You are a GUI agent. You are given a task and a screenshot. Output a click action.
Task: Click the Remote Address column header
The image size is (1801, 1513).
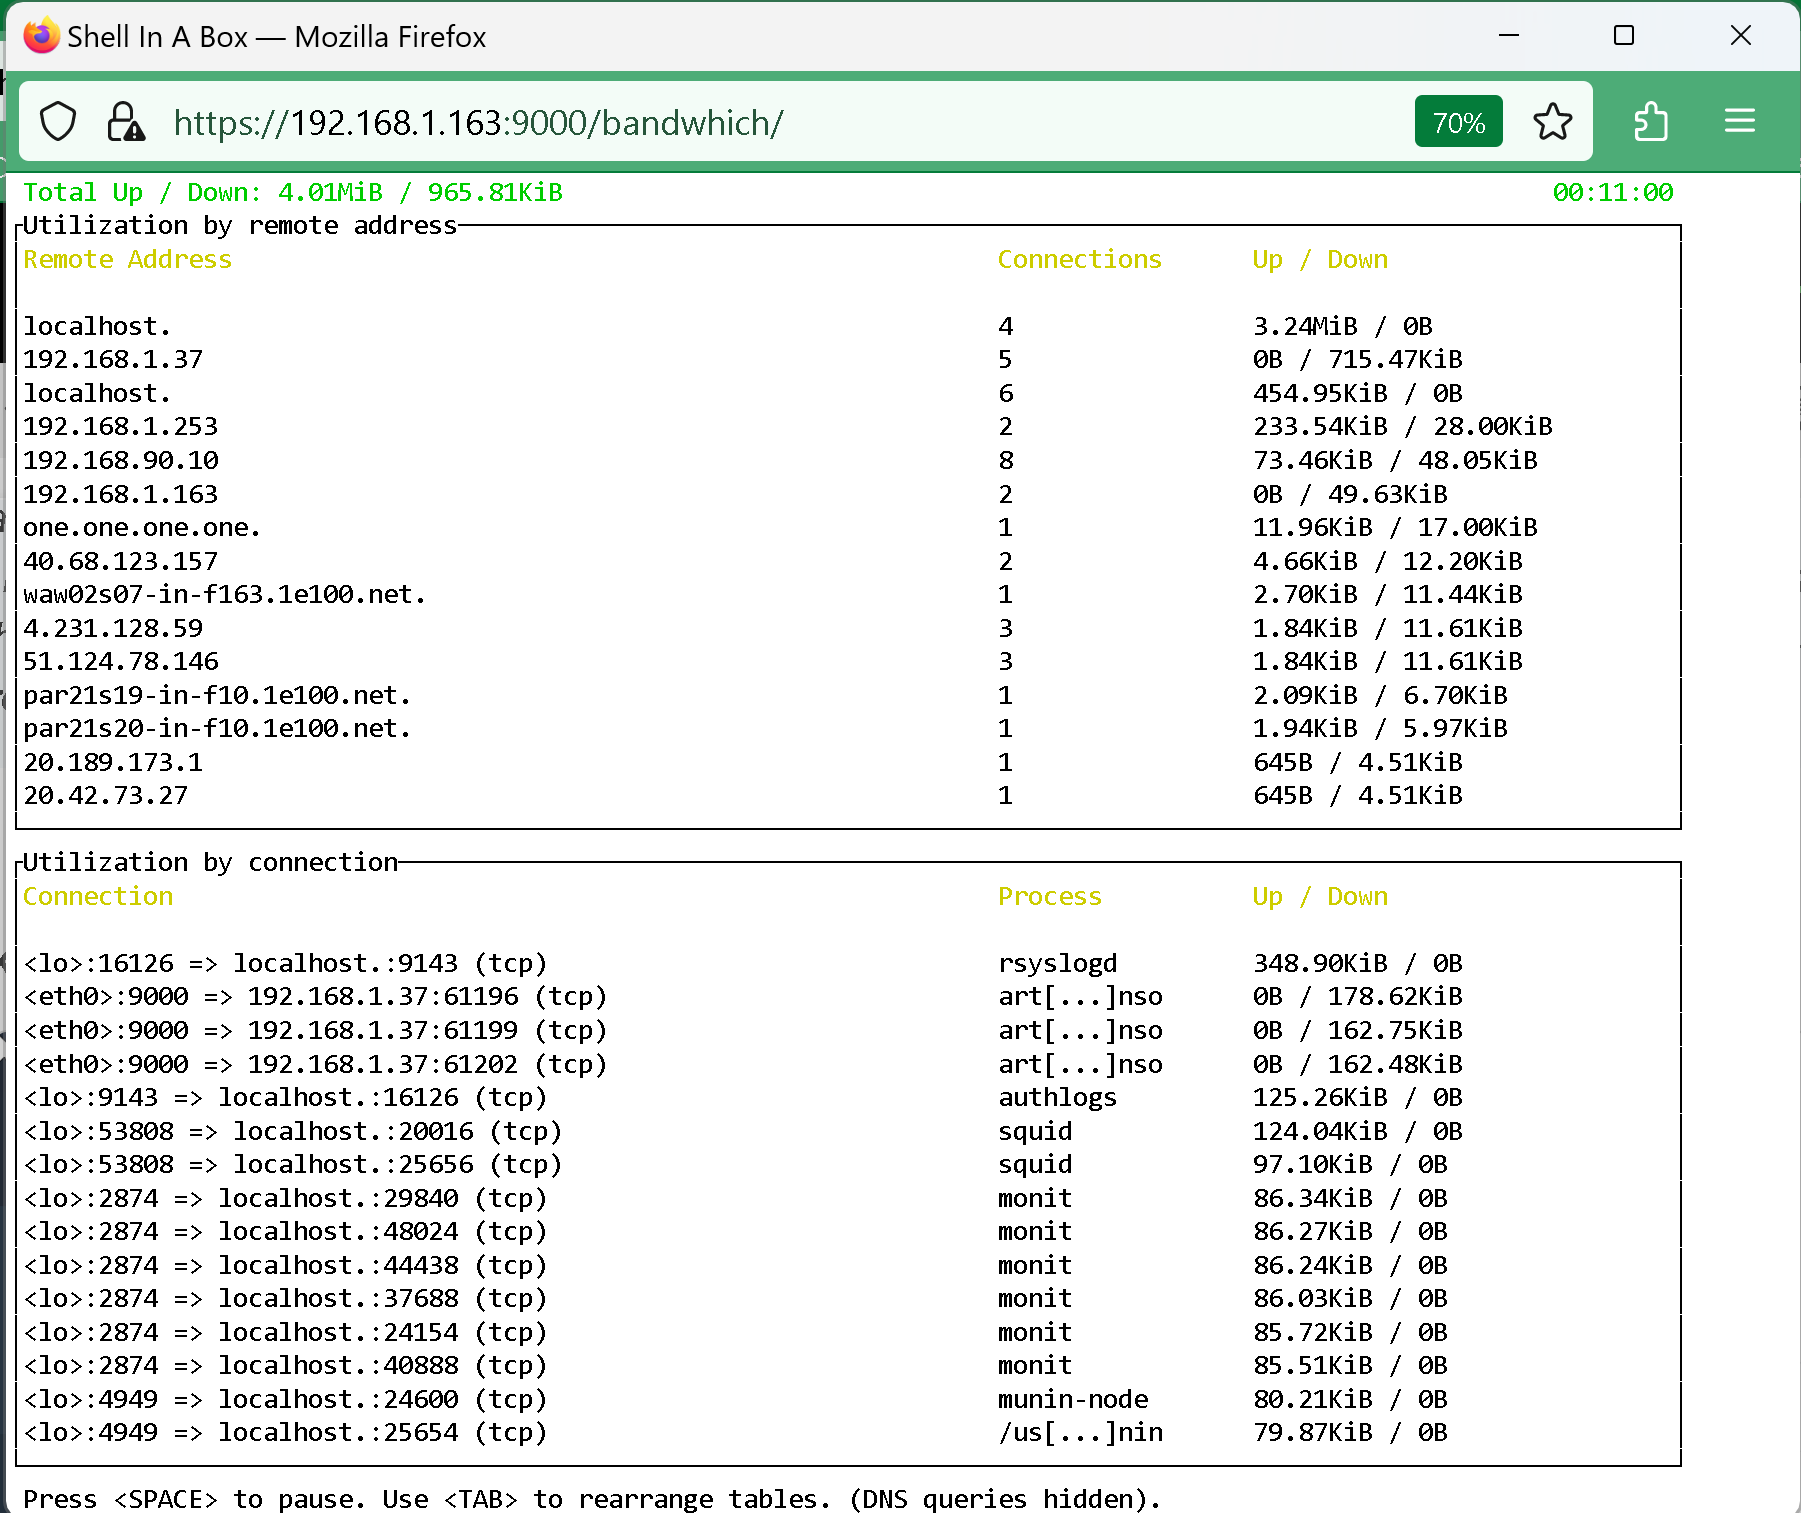[x=127, y=259]
